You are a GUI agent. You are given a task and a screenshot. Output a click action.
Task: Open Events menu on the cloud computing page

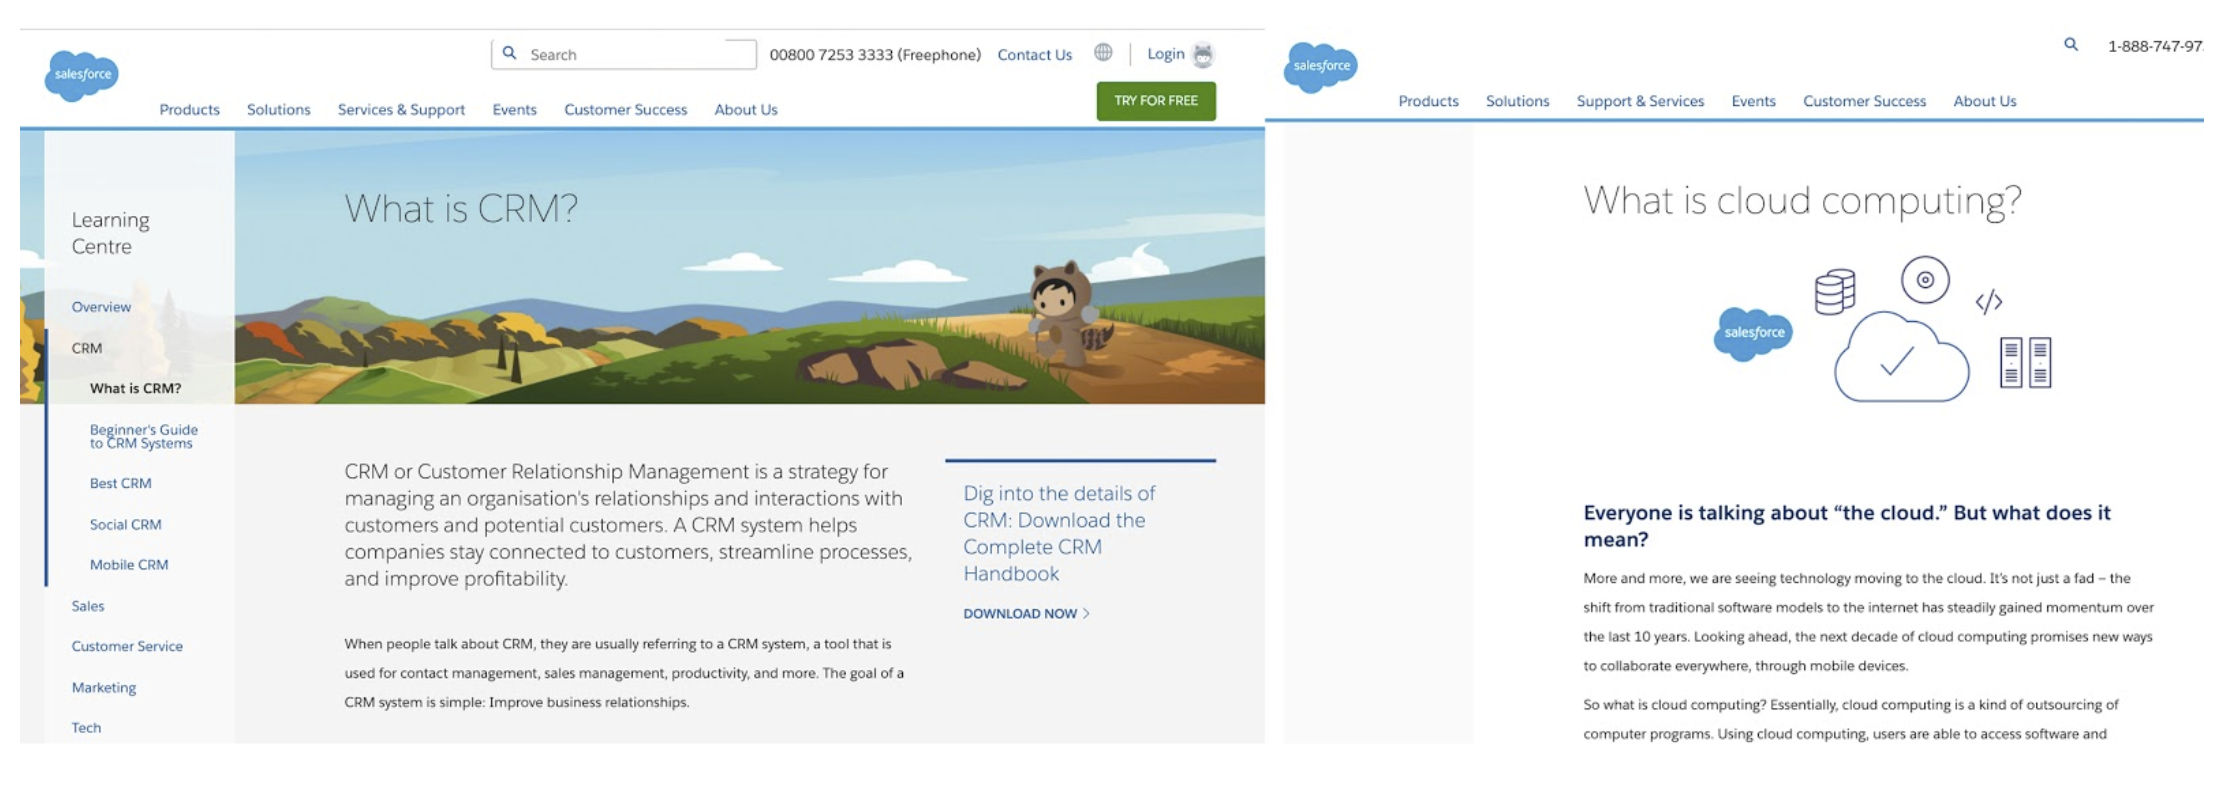(x=1754, y=101)
